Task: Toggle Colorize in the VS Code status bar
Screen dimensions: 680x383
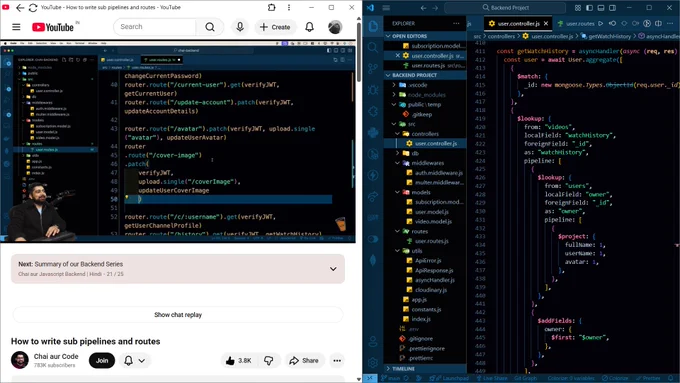Action: pyautogui.click(x=615, y=378)
